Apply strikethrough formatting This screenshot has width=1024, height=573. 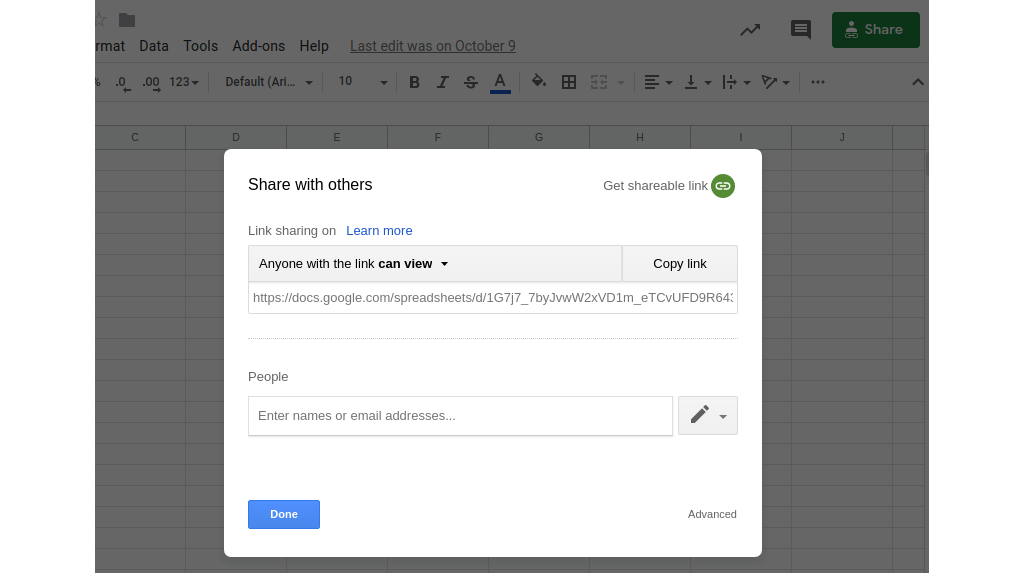[x=471, y=82]
